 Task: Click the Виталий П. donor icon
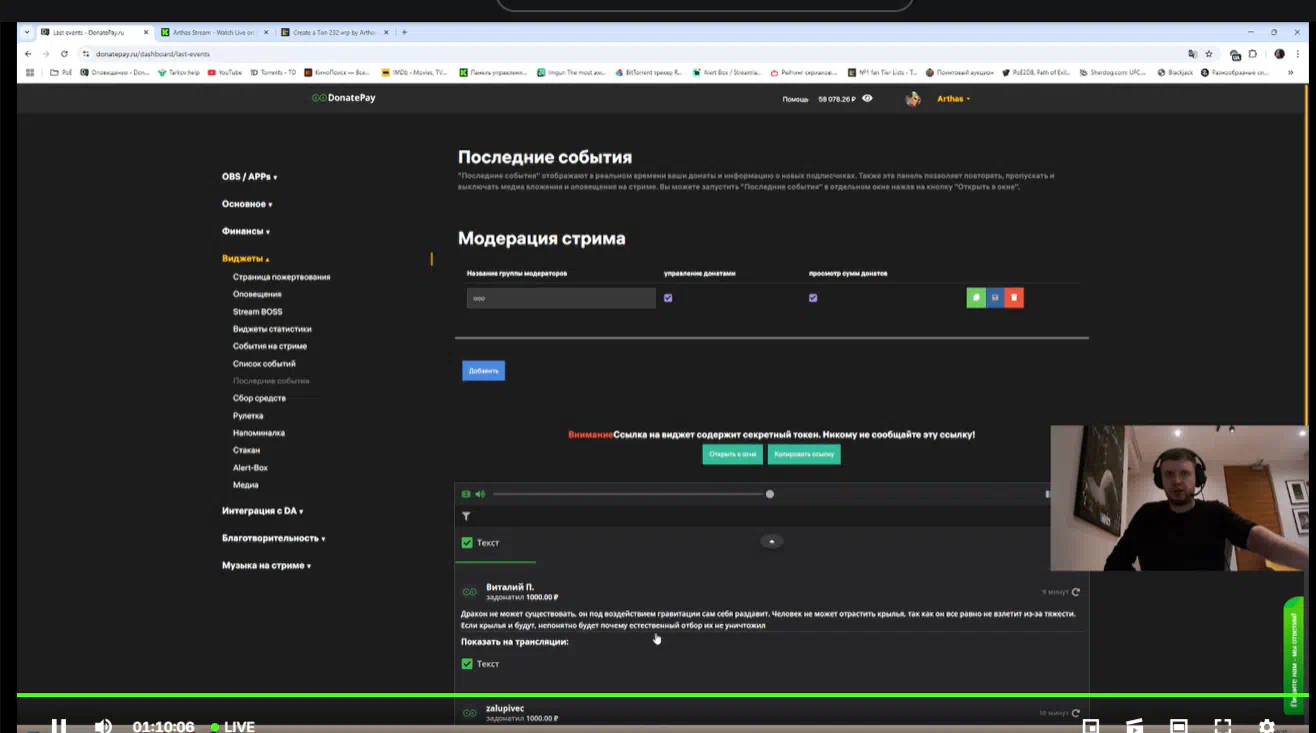coord(469,592)
